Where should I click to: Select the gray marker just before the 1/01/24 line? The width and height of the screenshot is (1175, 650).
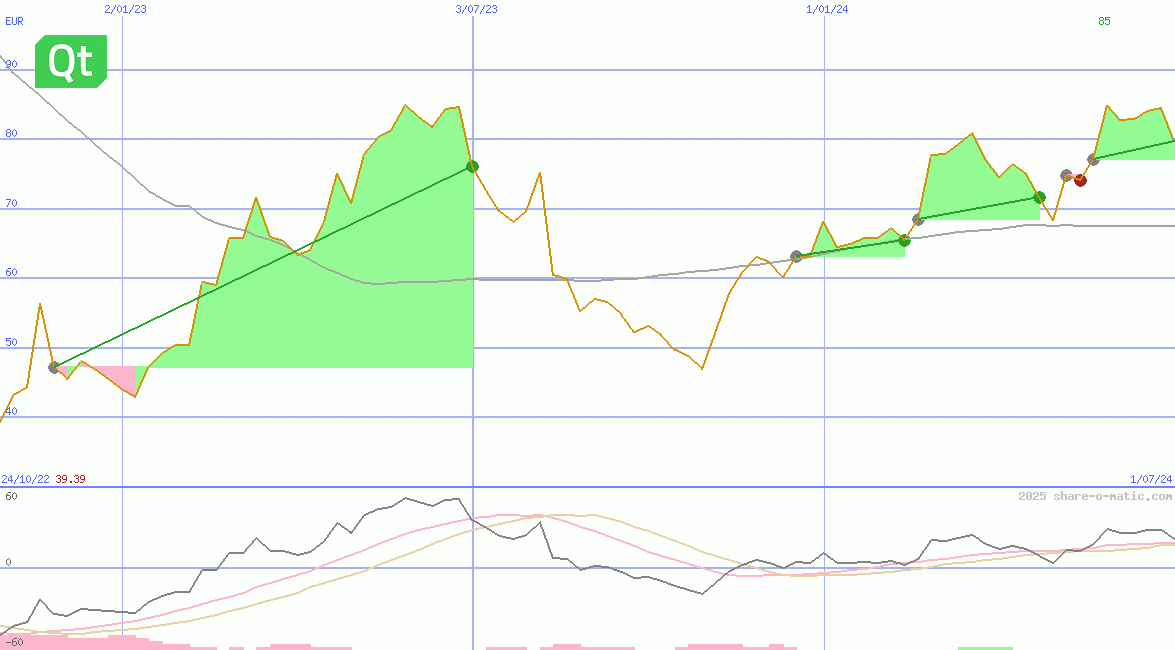pos(796,257)
